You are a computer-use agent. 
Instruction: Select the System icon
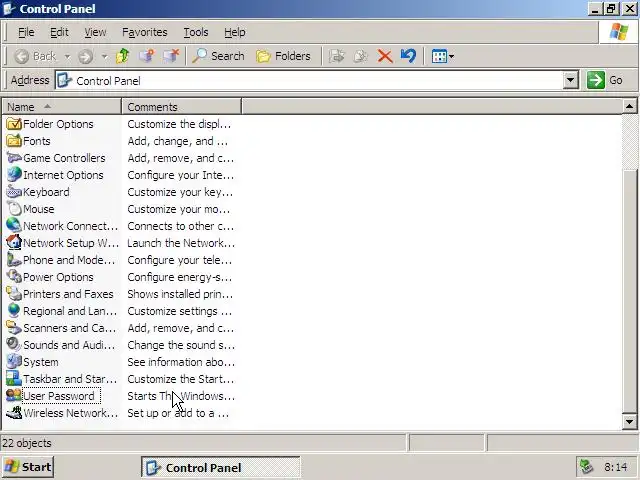point(14,362)
